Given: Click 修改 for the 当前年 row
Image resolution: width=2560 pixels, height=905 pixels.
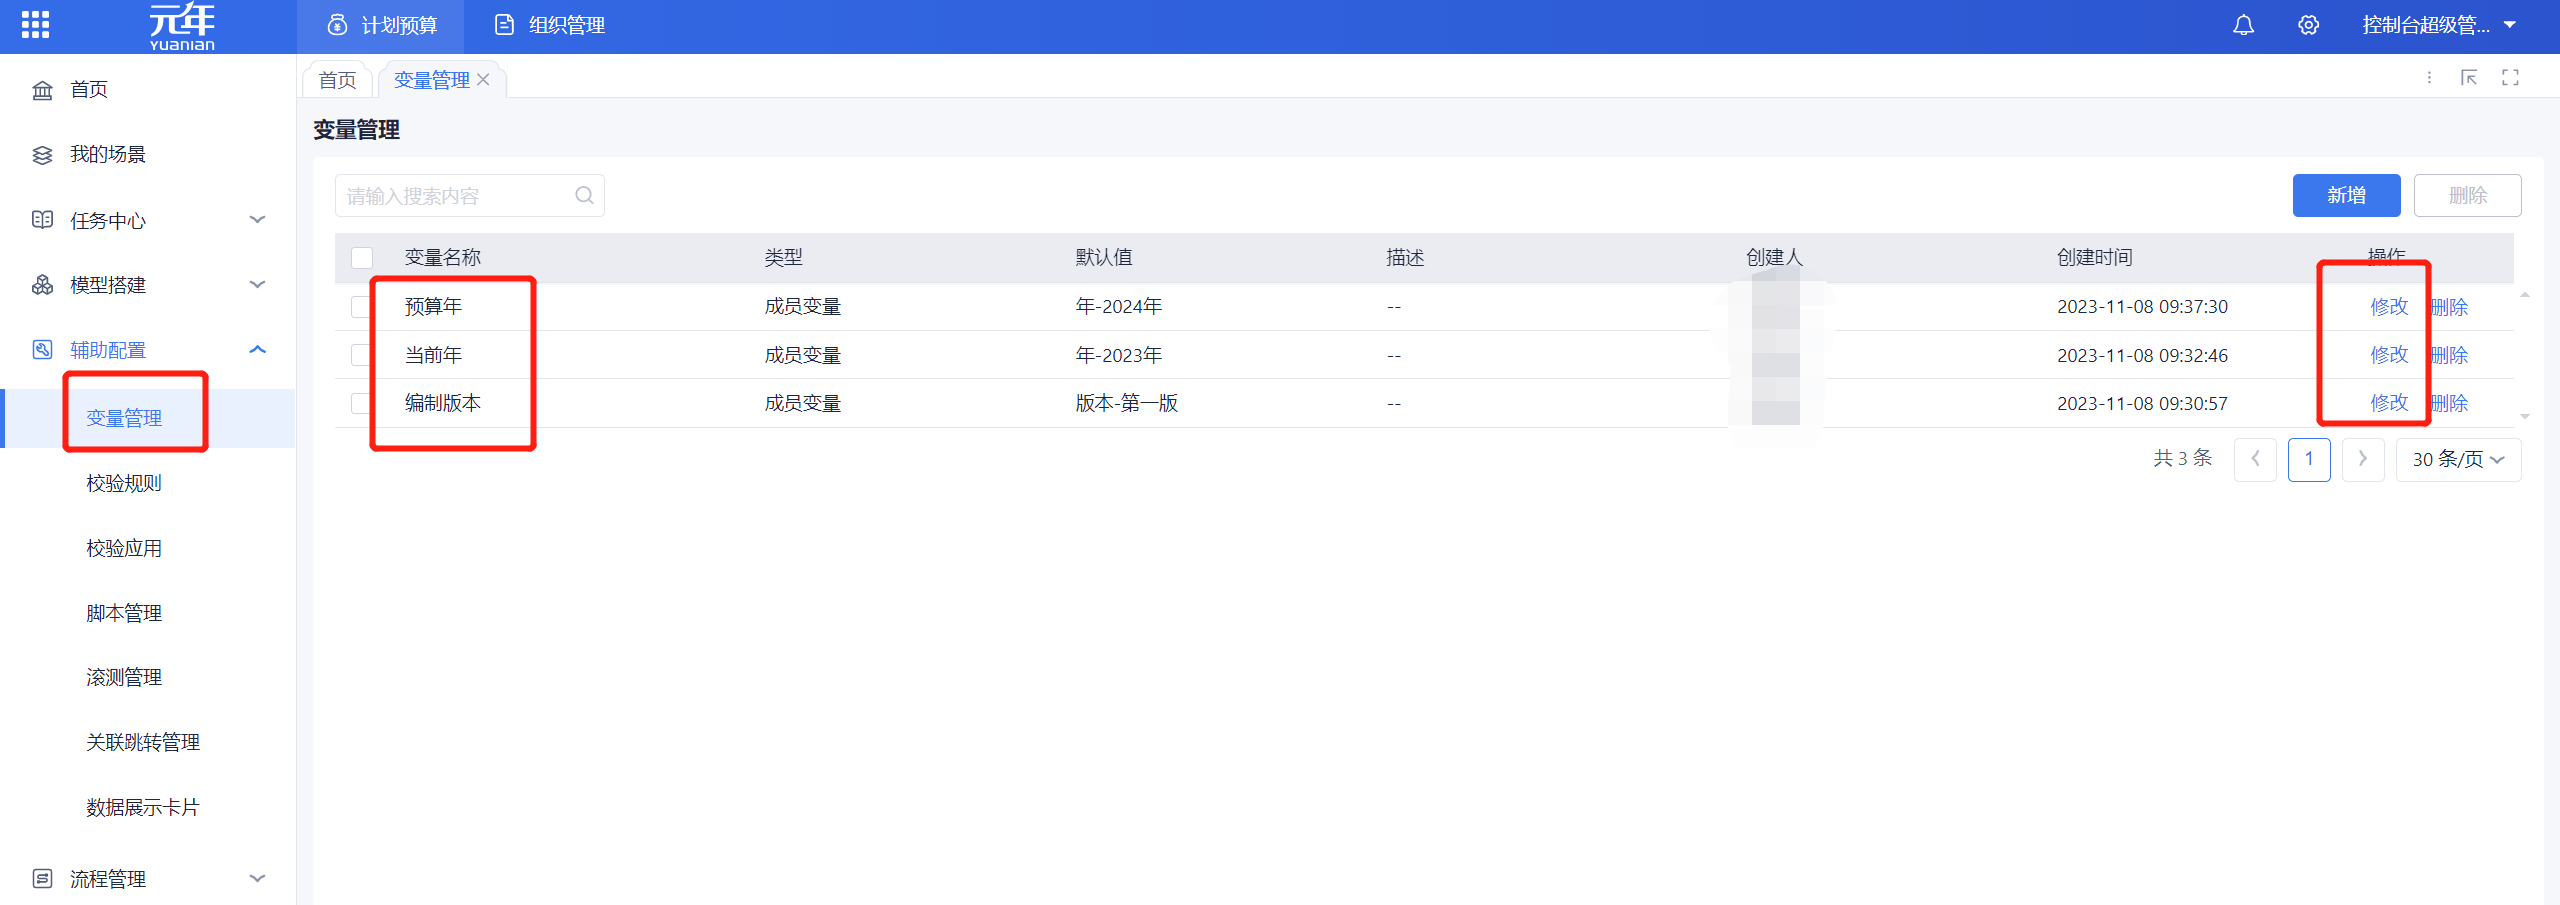Looking at the screenshot, I should [x=2389, y=355].
